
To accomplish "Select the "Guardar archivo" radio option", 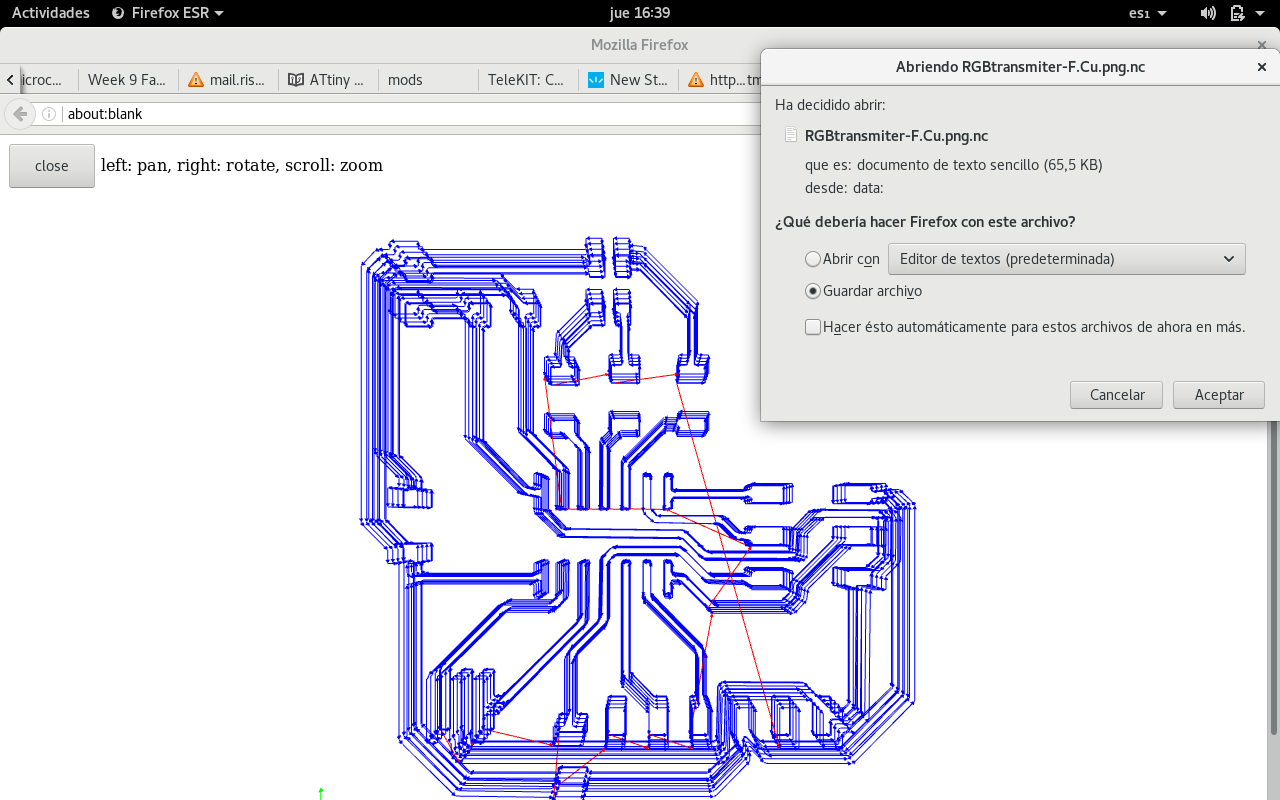I will (x=813, y=291).
